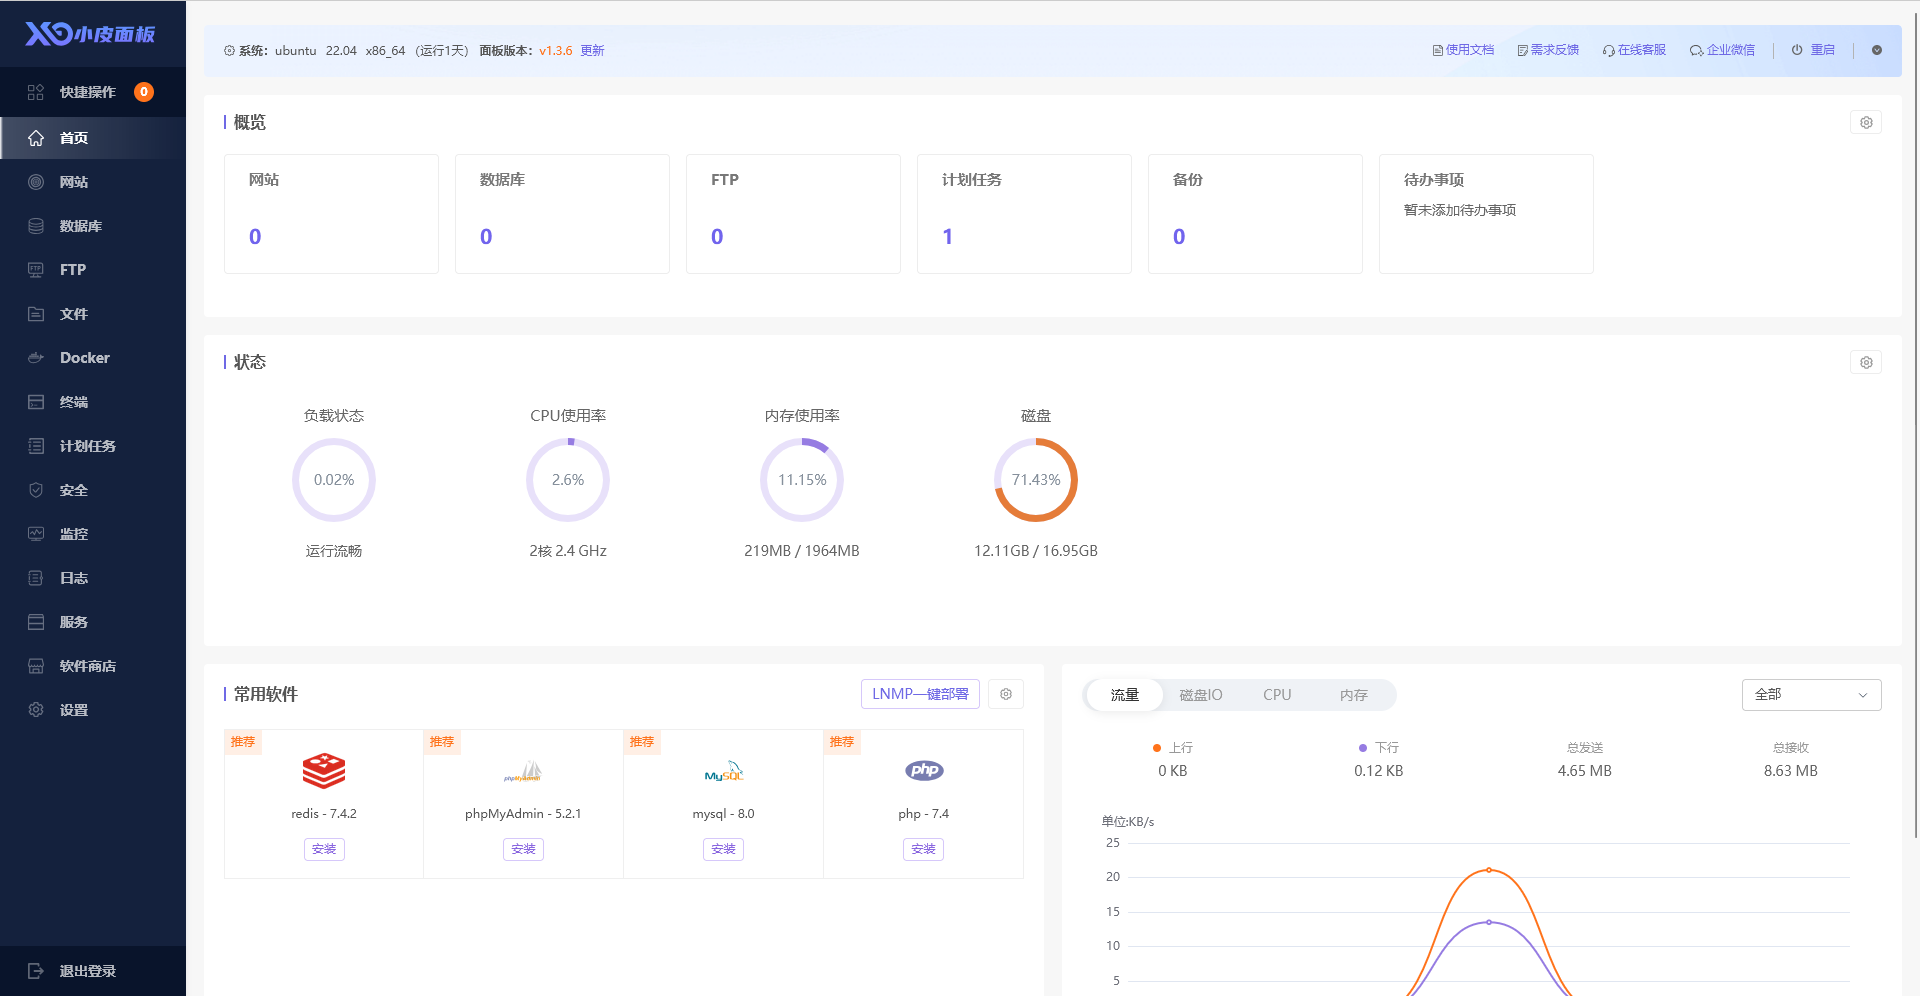Click the LNMP一键部署 button

(x=920, y=694)
